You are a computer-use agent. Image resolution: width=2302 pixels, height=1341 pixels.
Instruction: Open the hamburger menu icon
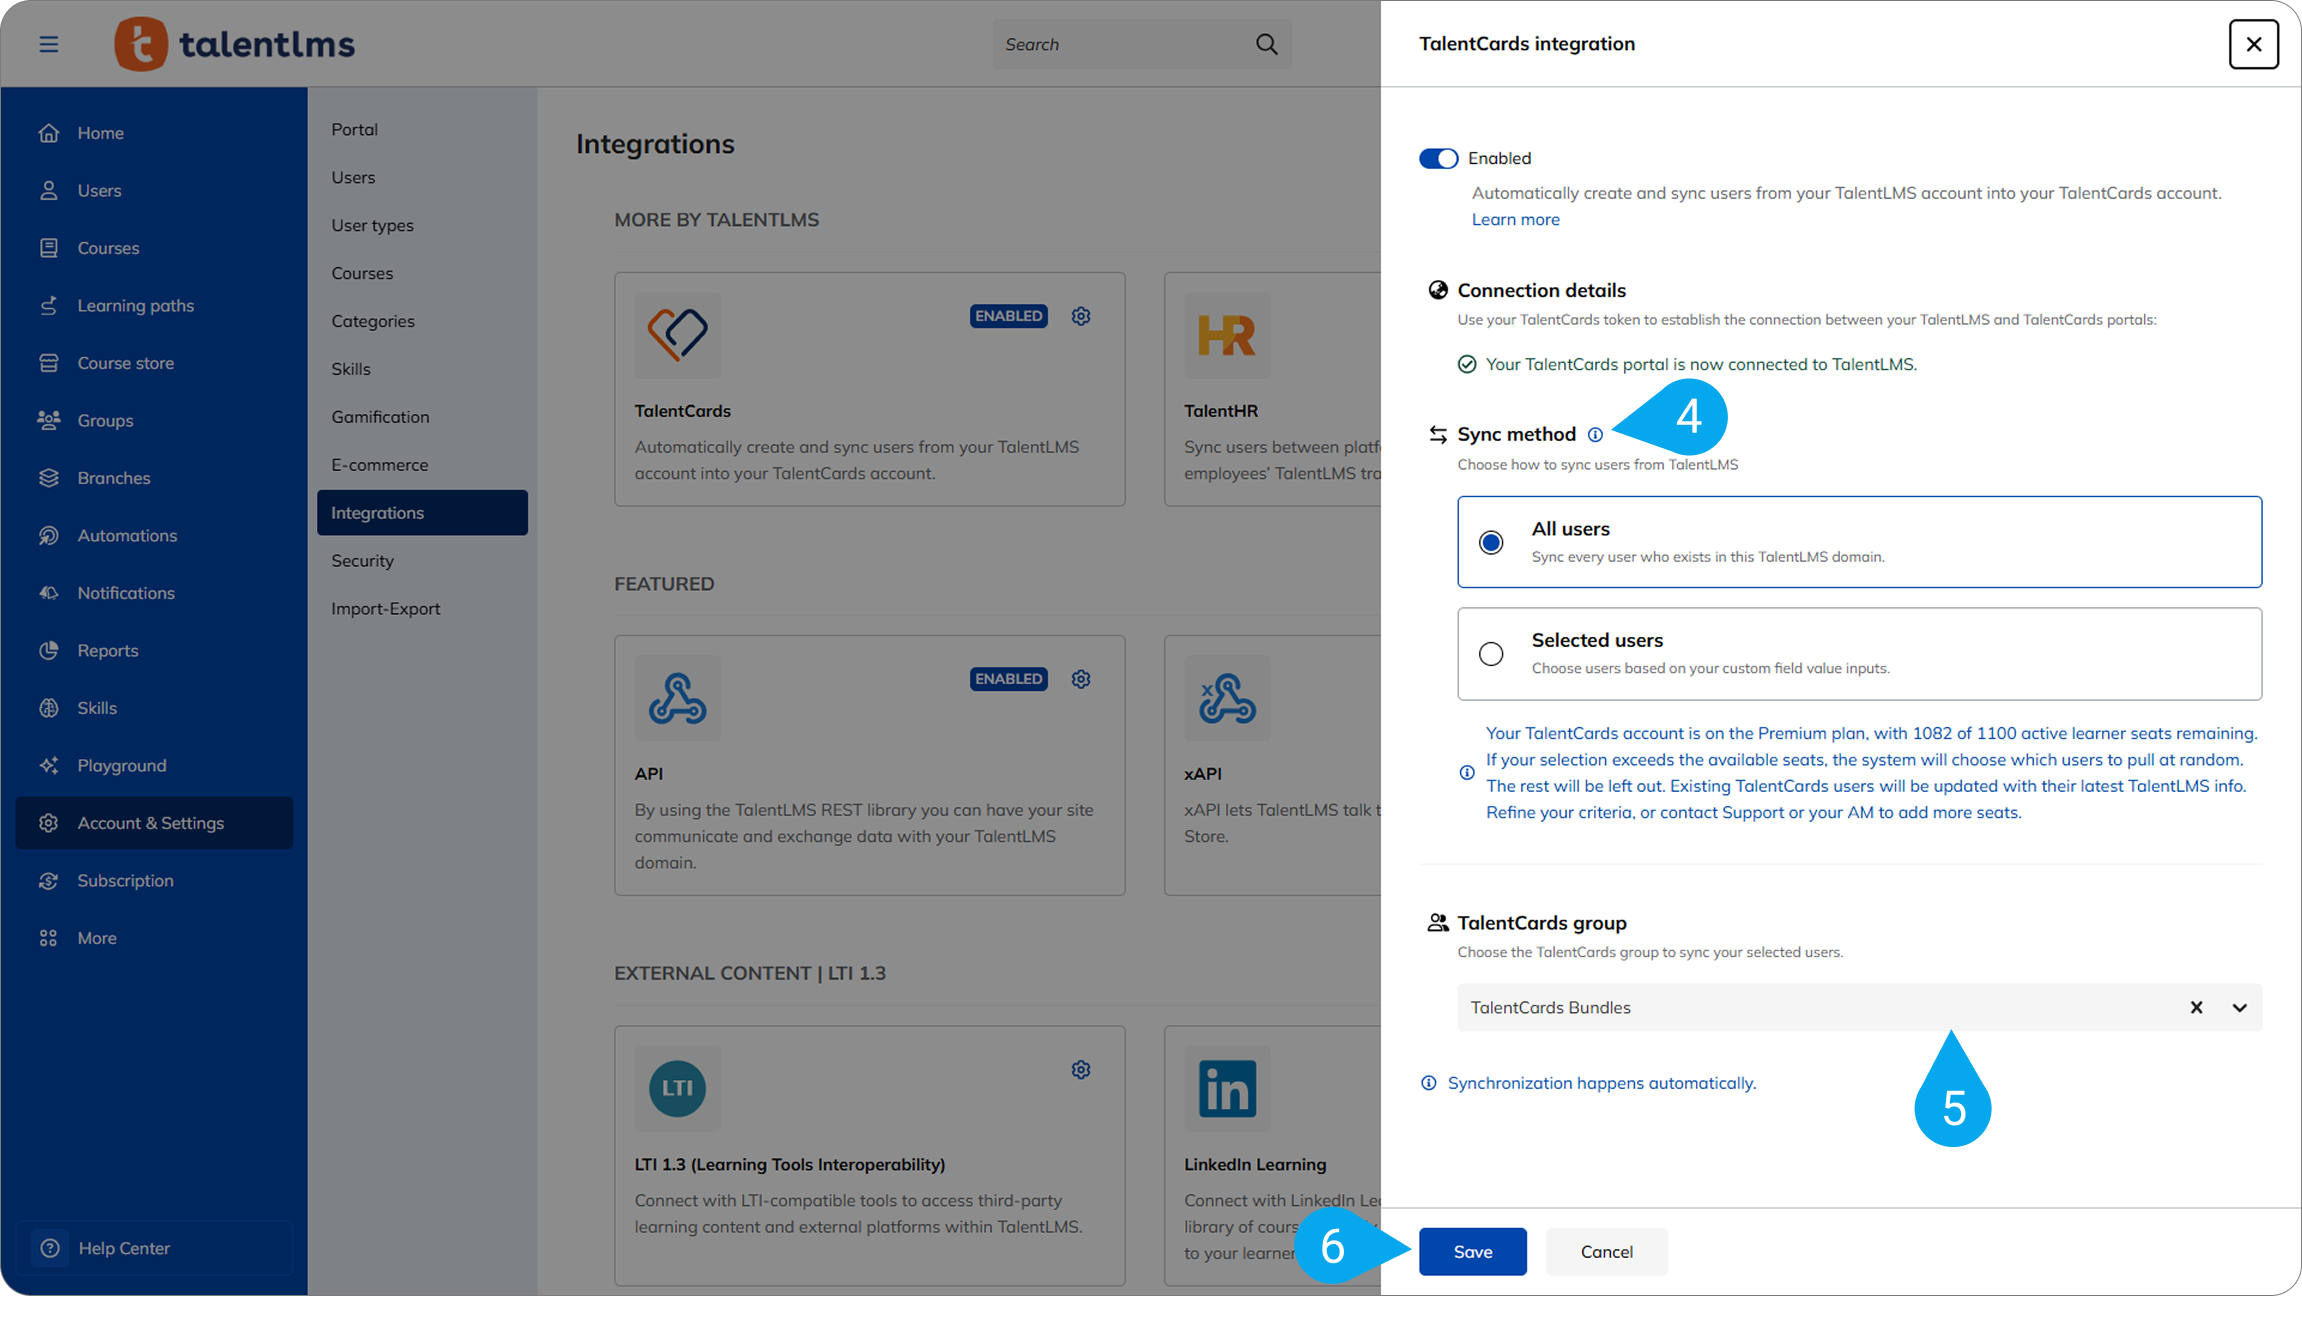tap(48, 44)
